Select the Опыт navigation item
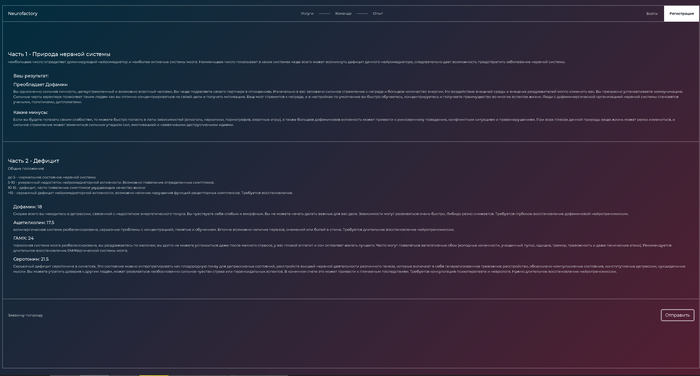The height and width of the screenshot is (376, 700). [378, 13]
